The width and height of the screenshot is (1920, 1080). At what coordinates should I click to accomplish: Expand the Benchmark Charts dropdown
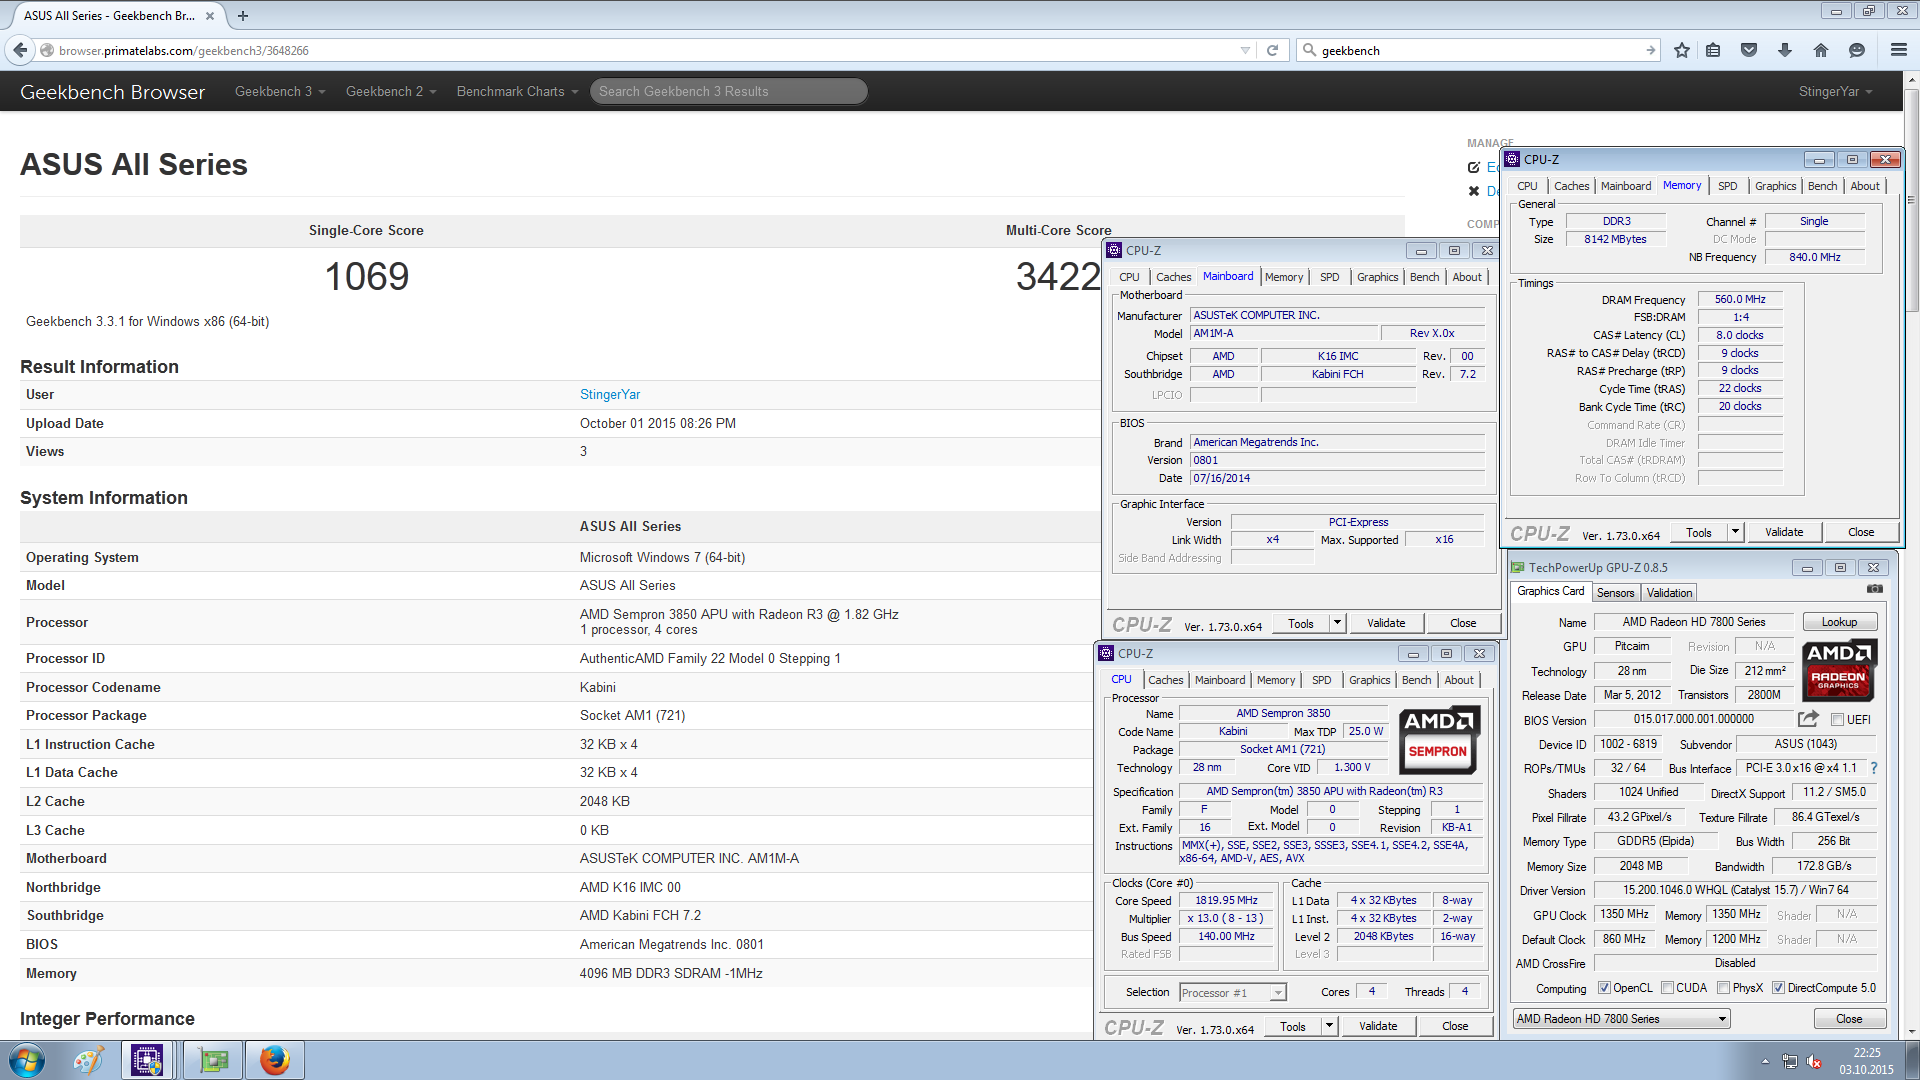click(x=517, y=91)
